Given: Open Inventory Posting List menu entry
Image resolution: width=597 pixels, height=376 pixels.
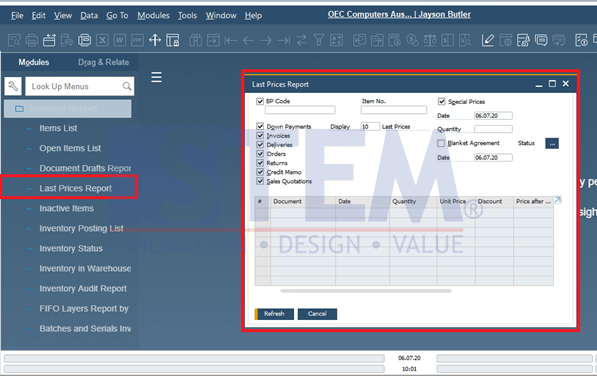Looking at the screenshot, I should [x=81, y=228].
